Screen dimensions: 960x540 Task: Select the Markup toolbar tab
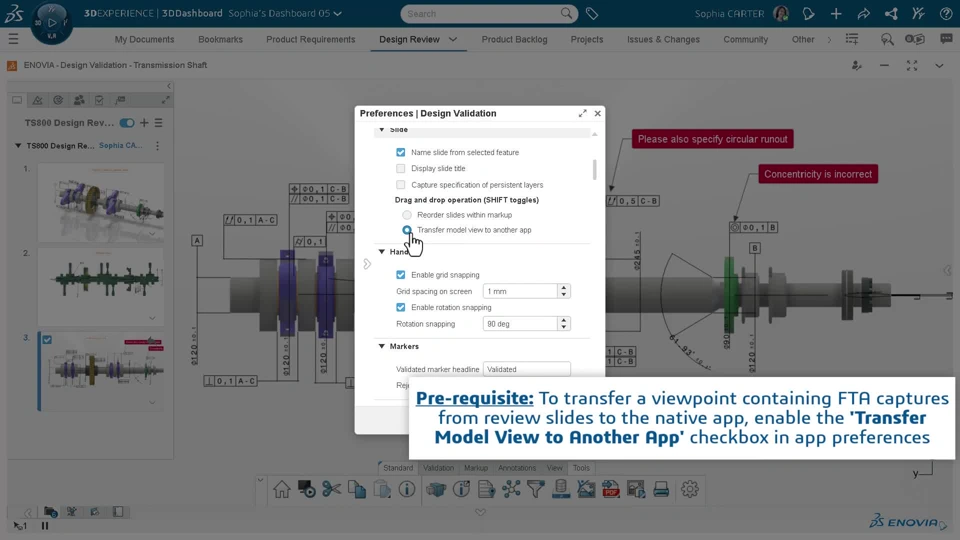(476, 468)
